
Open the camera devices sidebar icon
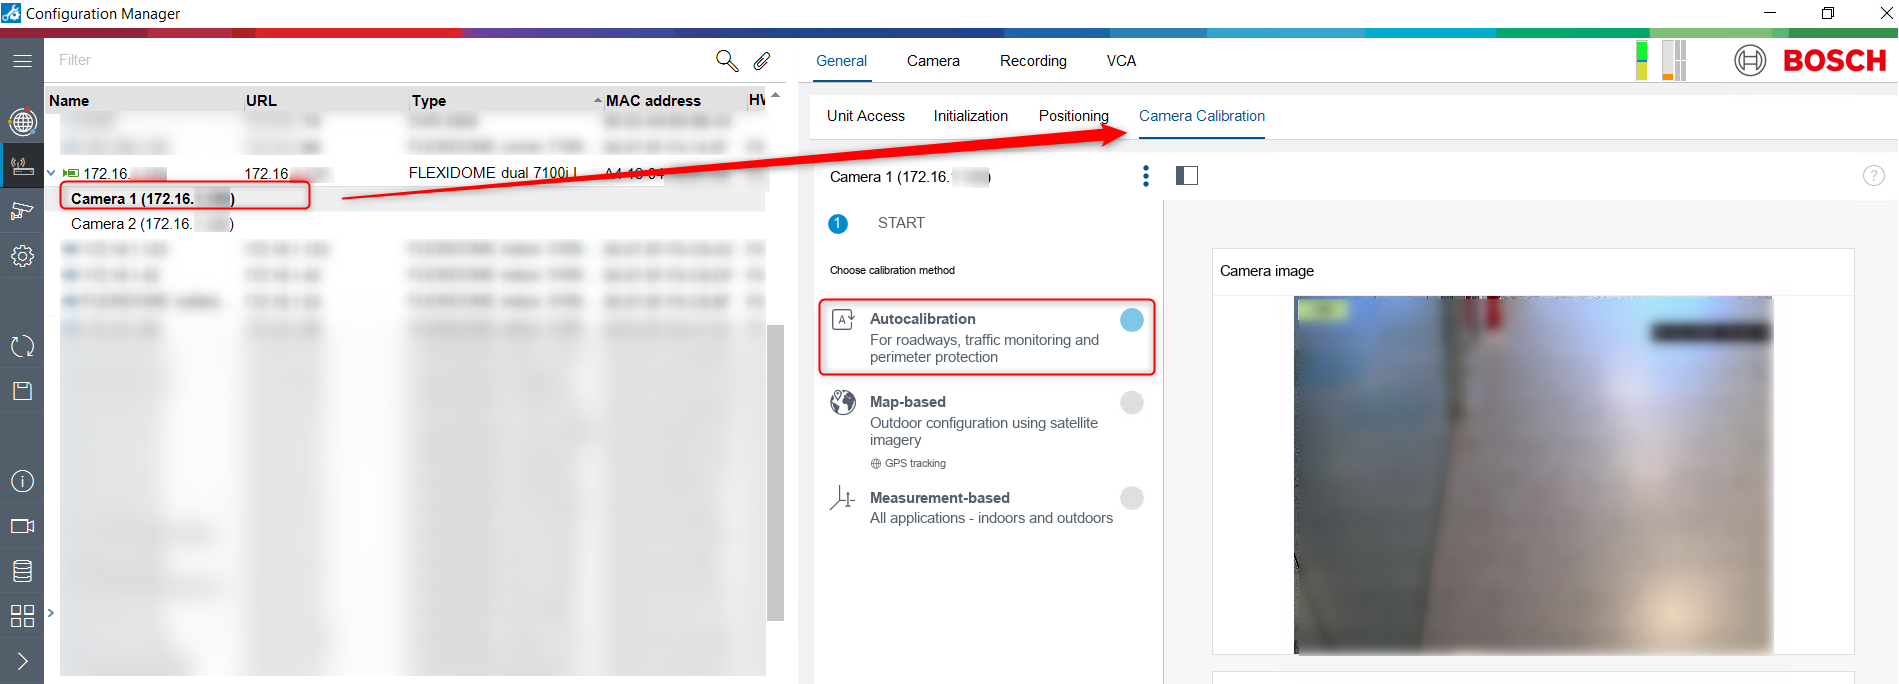coord(22,210)
